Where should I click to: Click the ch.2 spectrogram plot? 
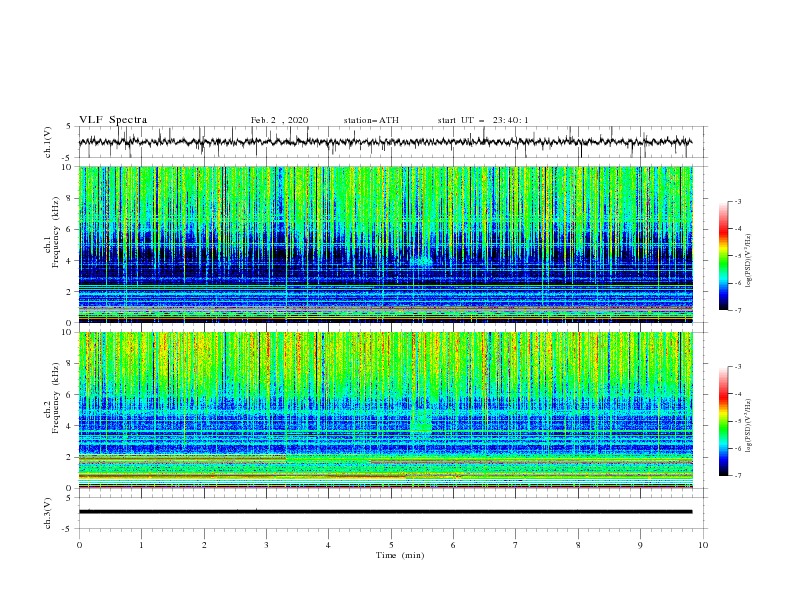[x=385, y=410]
